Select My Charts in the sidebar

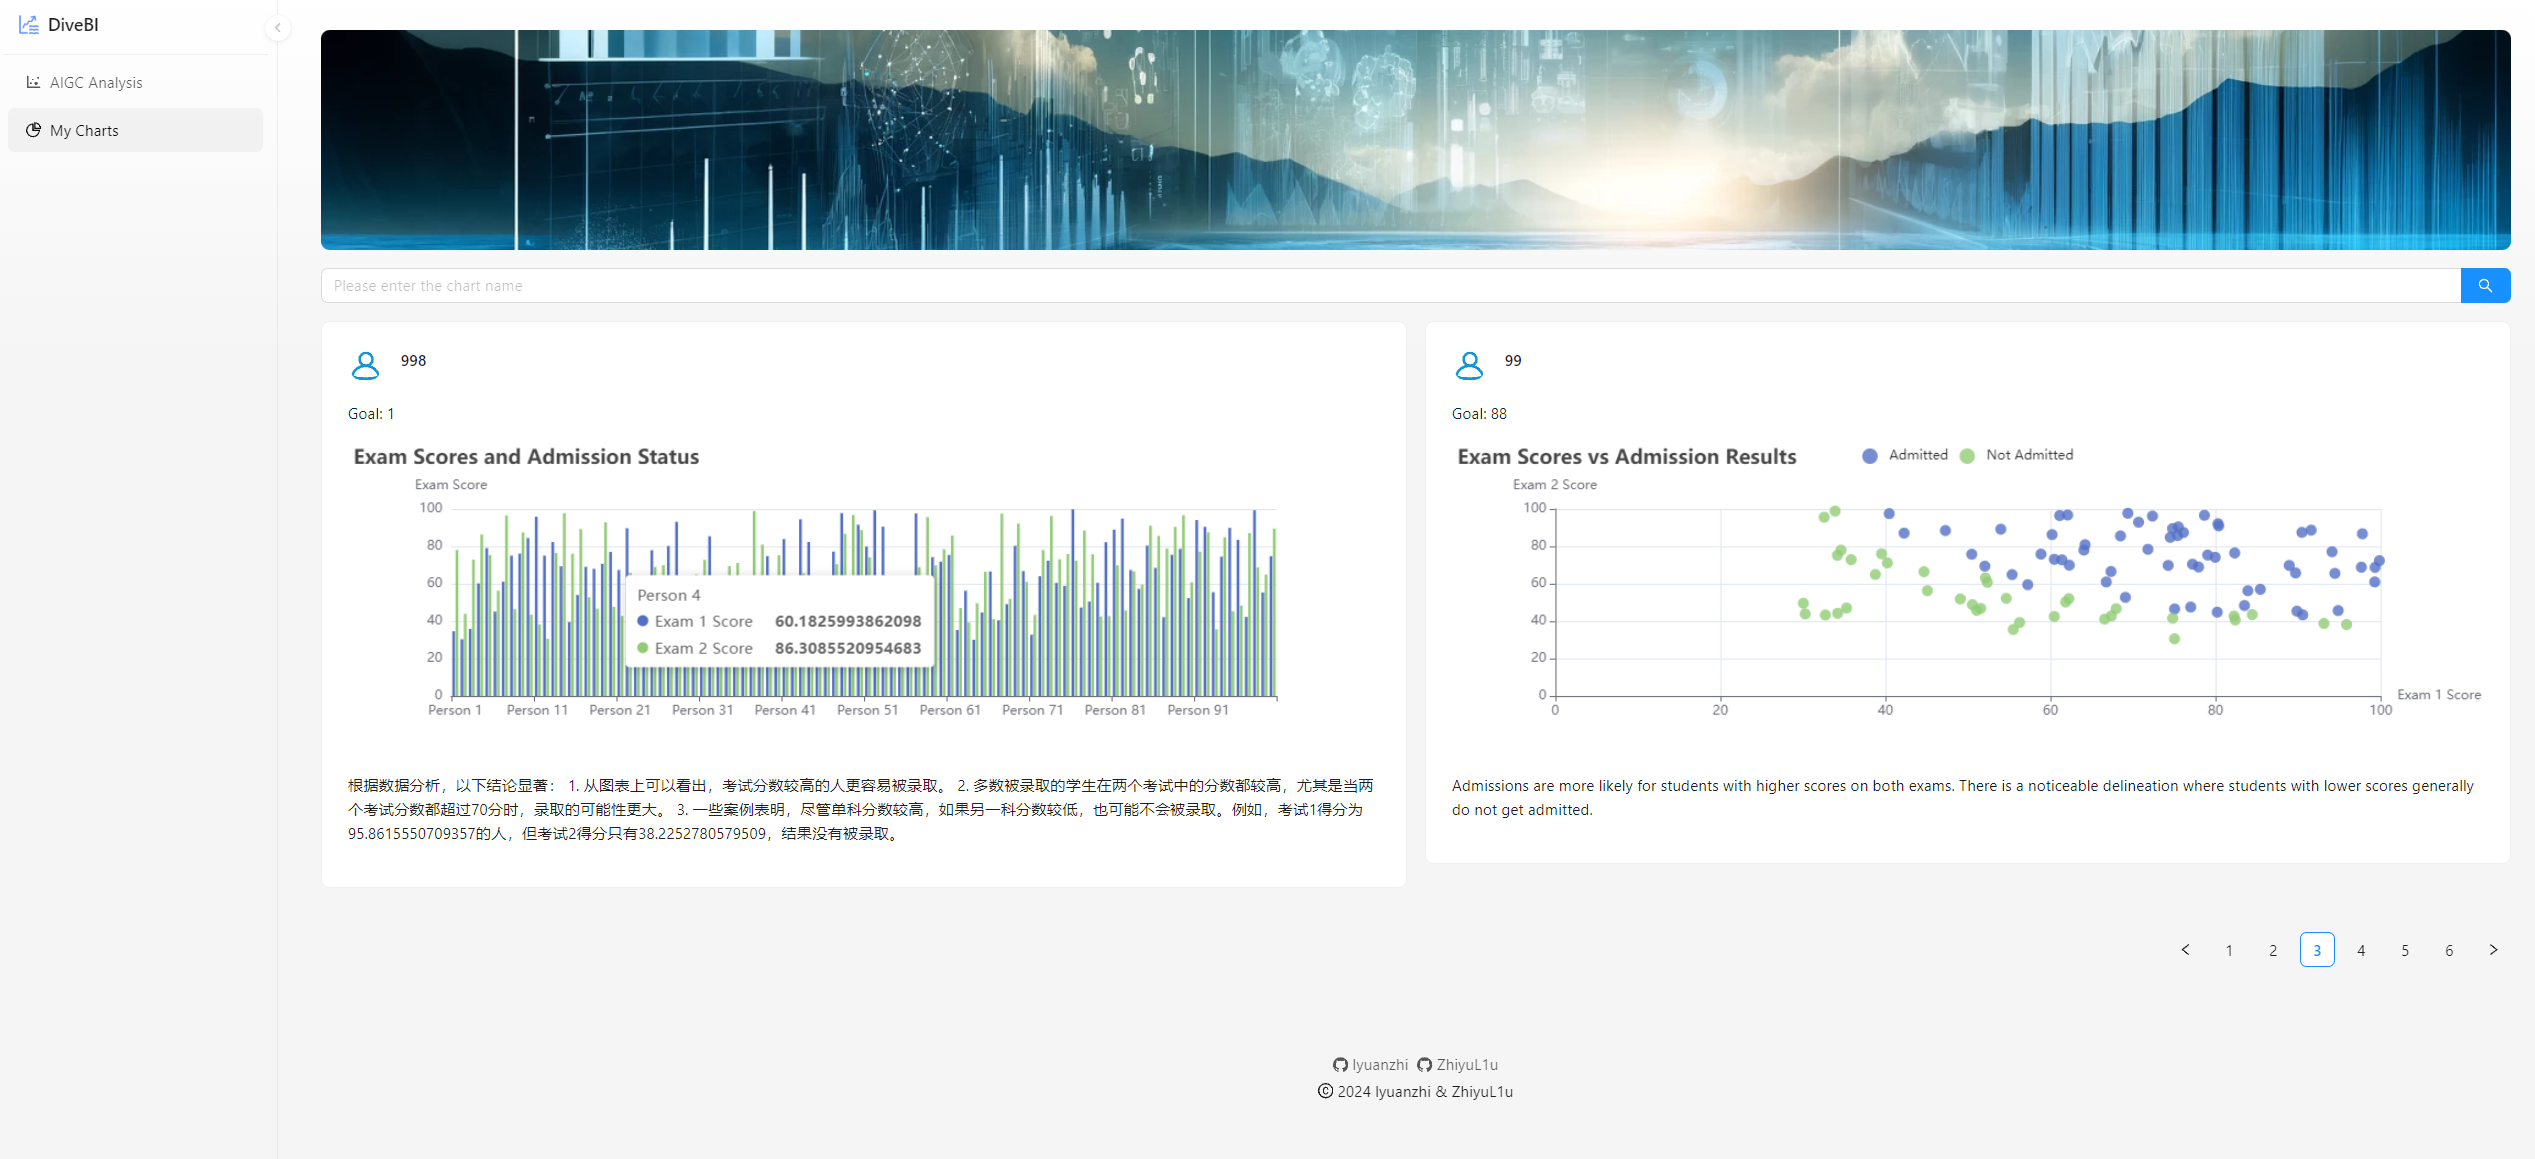pos(84,131)
